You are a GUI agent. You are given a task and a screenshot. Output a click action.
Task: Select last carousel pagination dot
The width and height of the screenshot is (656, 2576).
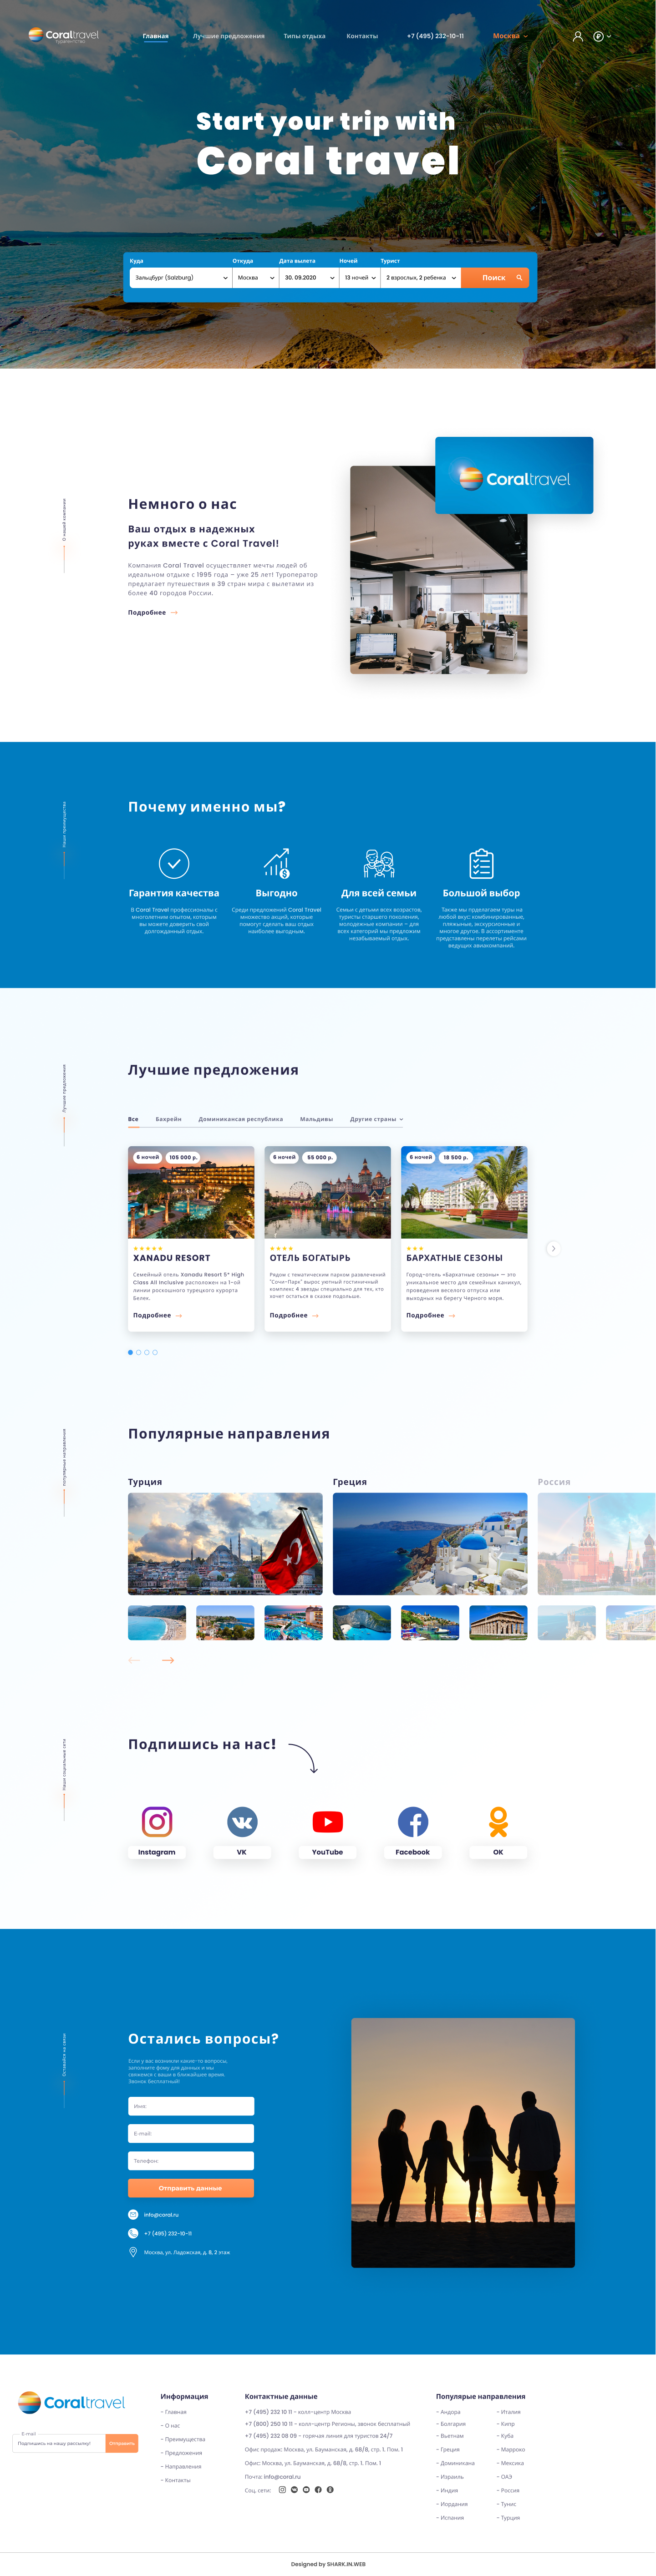155,1352
